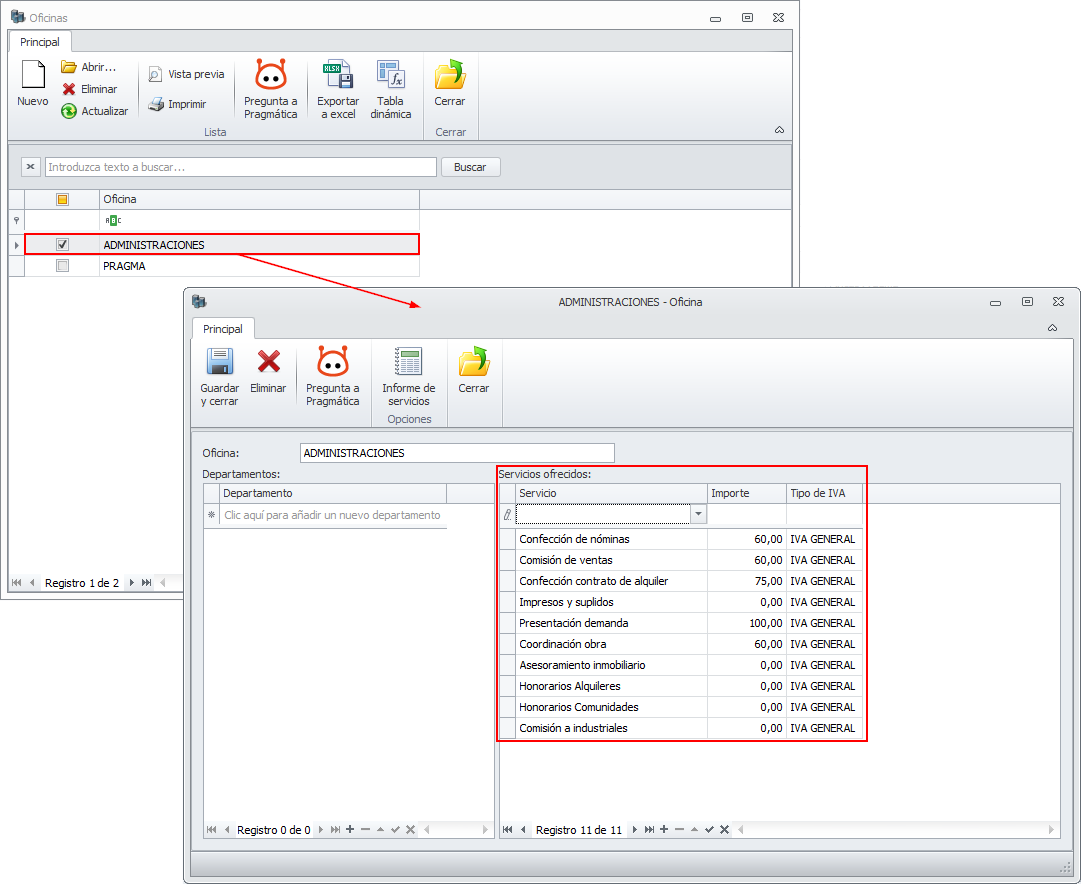Click Oficina name field ADMINISTRACIONES

[457, 453]
